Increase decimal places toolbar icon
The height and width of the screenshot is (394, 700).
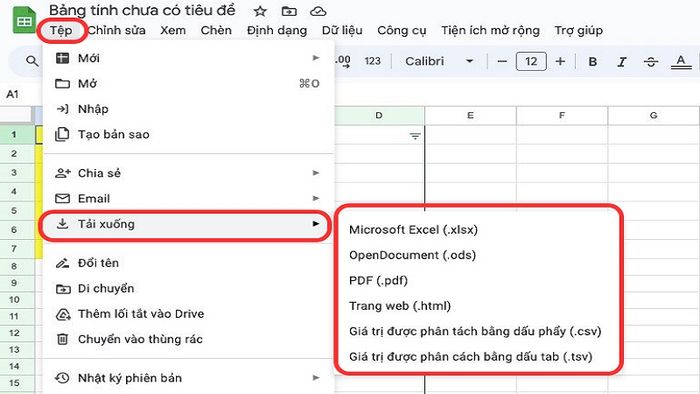tap(343, 61)
